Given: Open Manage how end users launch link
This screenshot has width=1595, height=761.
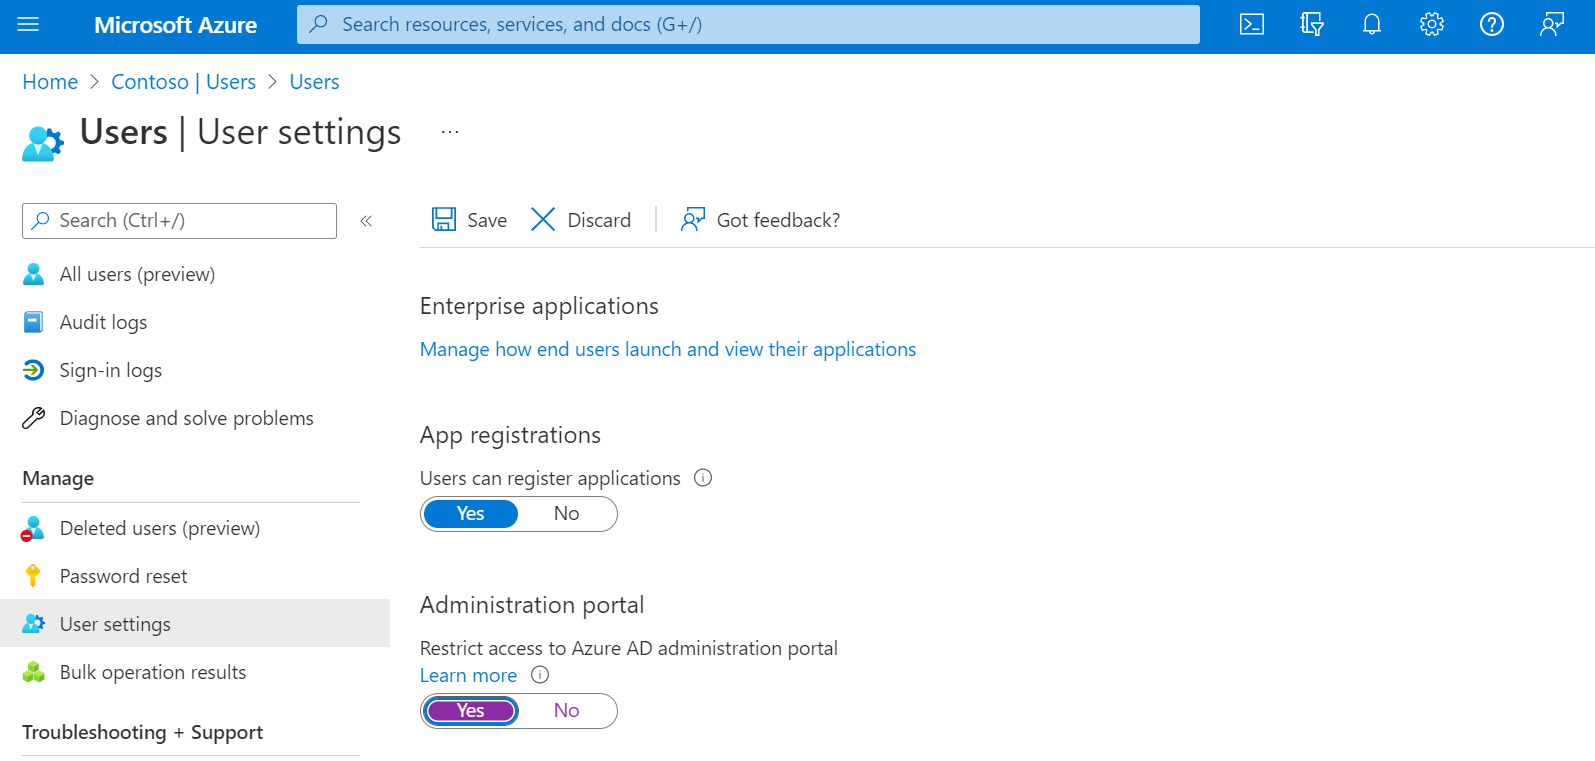Looking at the screenshot, I should pyautogui.click(x=668, y=349).
